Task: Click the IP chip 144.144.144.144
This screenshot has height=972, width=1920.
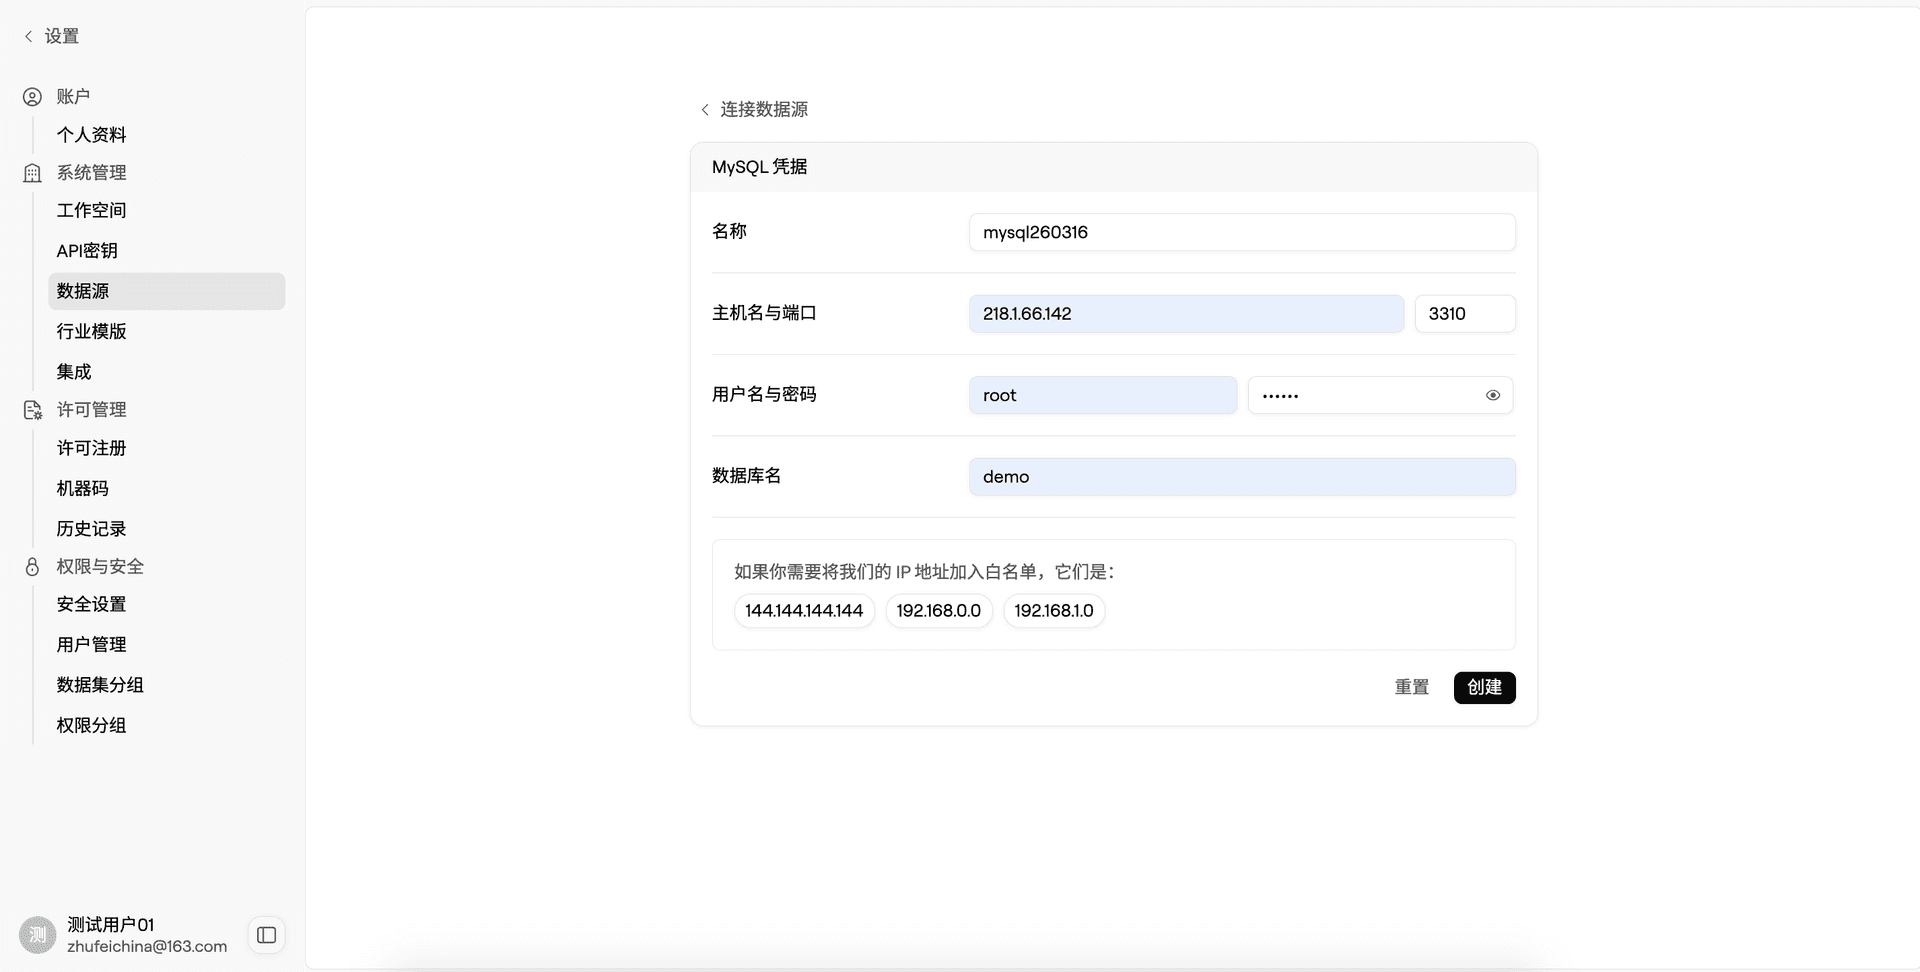Action: [x=803, y=610]
